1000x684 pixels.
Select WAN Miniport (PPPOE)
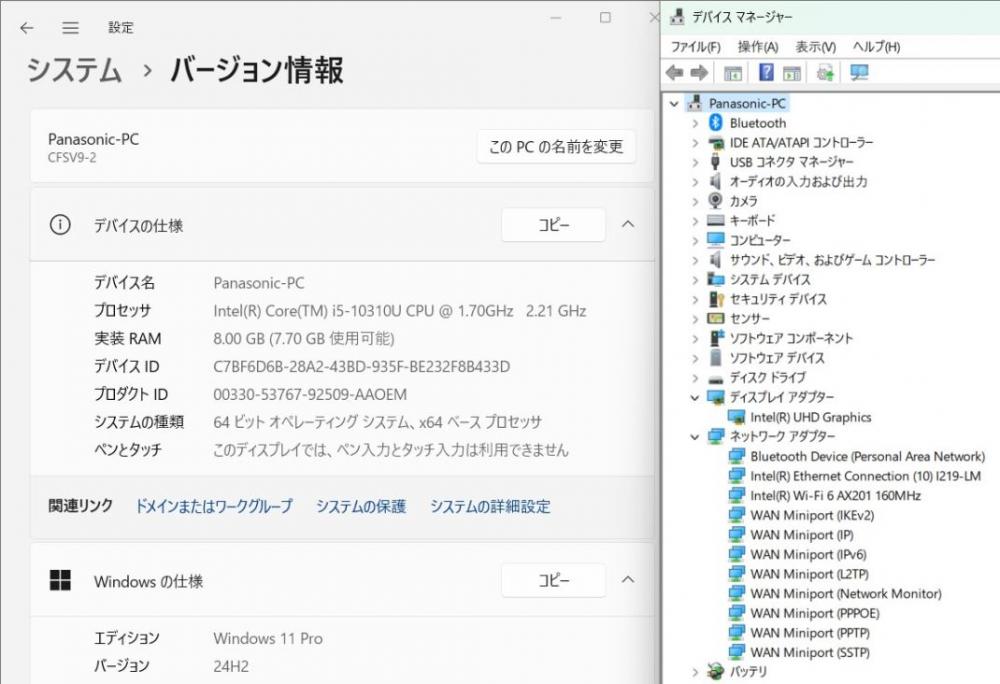tap(814, 613)
